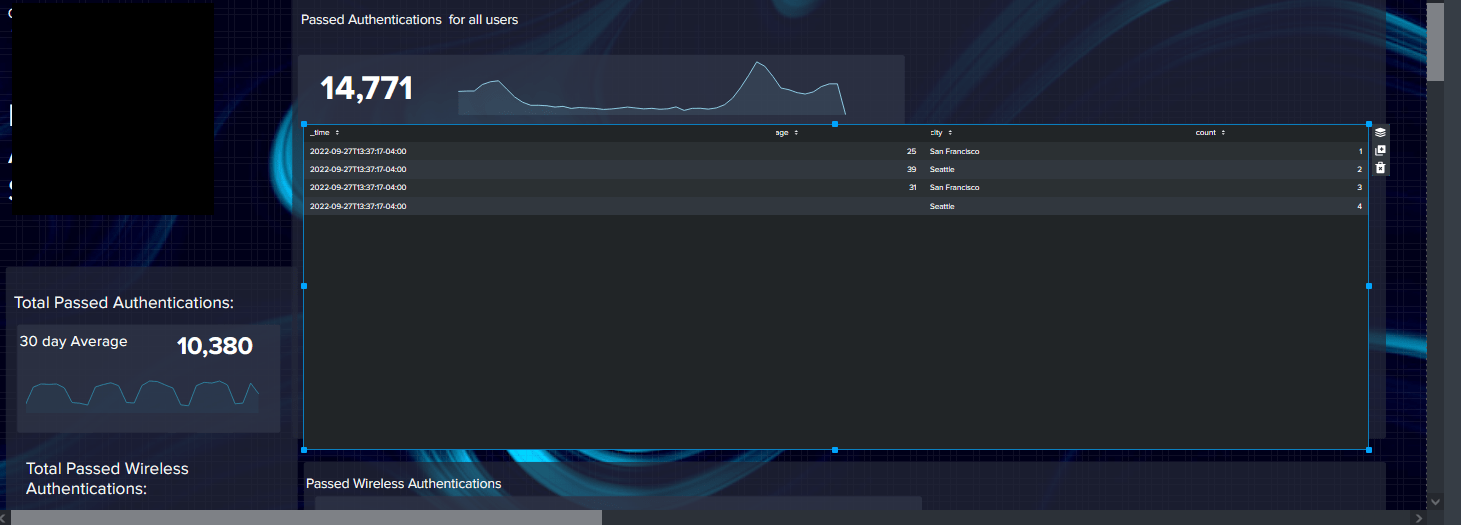Click the left-middle edge handle of the table
Screen dimensions: 1461x525
coord(304,286)
